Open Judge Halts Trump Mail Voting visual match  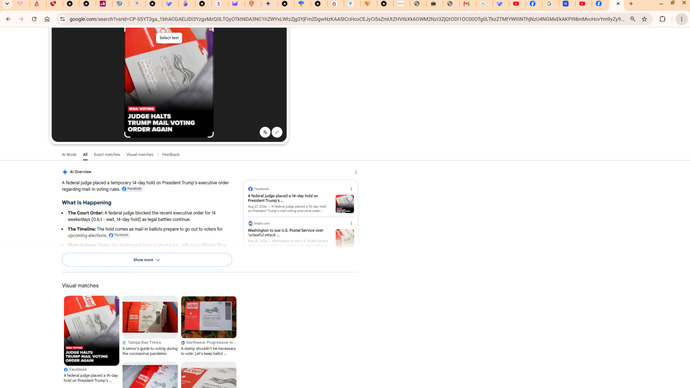(92, 330)
